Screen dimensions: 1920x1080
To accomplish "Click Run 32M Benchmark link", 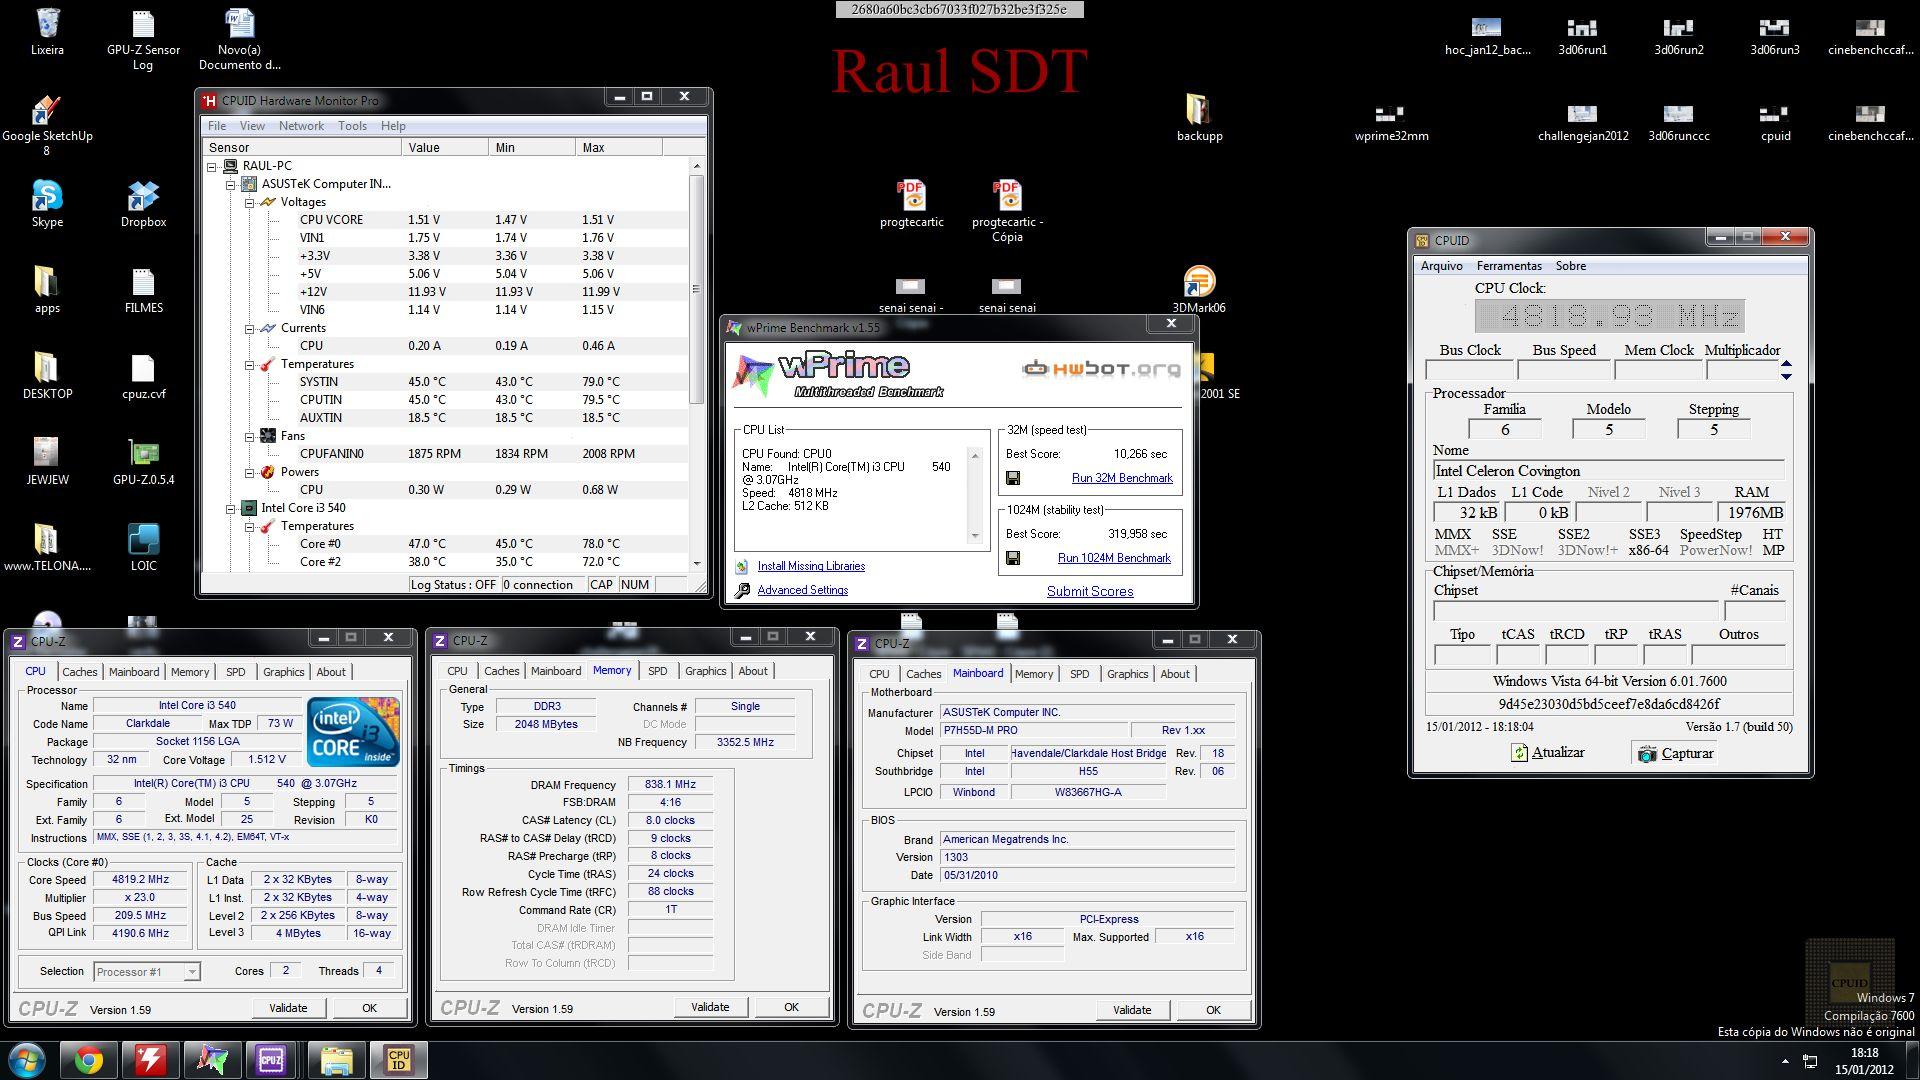I will tap(1122, 478).
